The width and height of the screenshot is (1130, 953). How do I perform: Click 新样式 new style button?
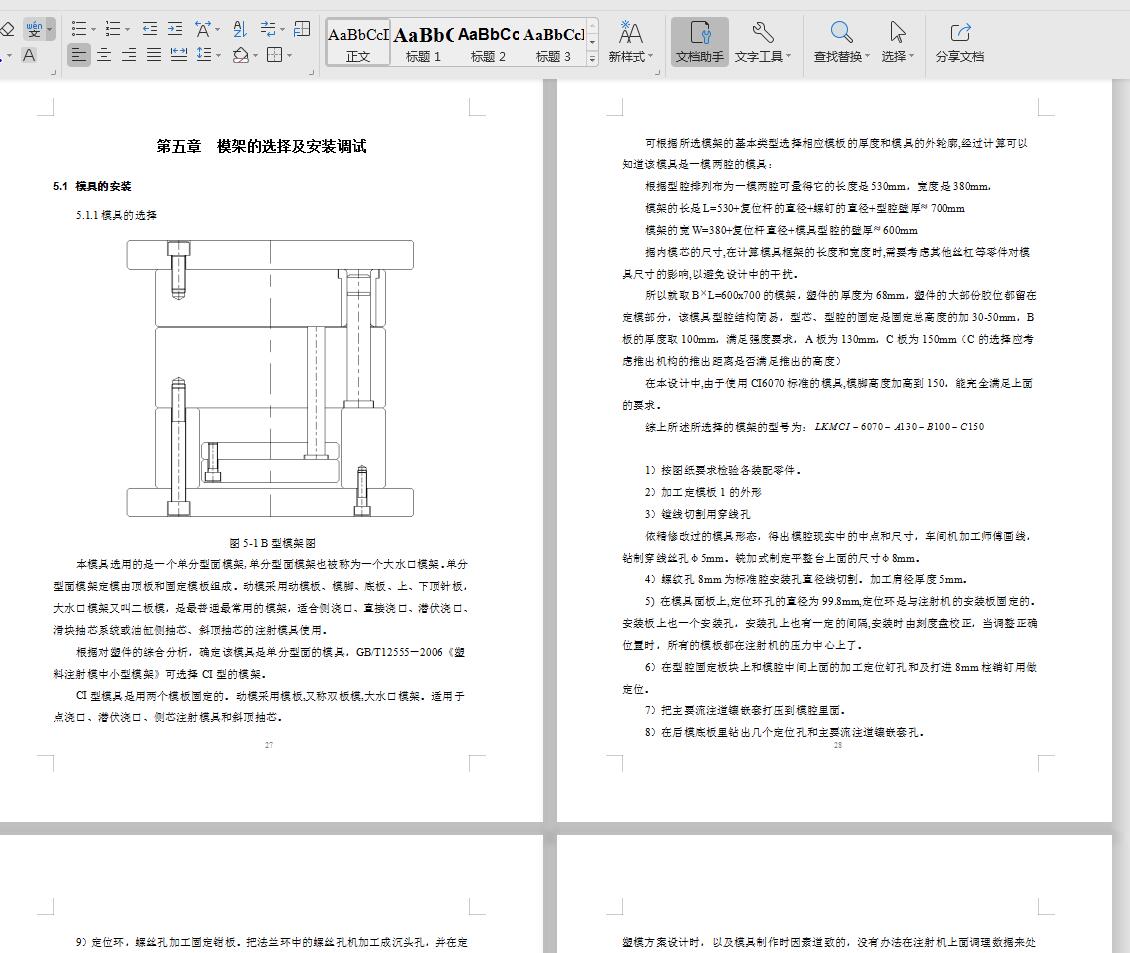(631, 43)
